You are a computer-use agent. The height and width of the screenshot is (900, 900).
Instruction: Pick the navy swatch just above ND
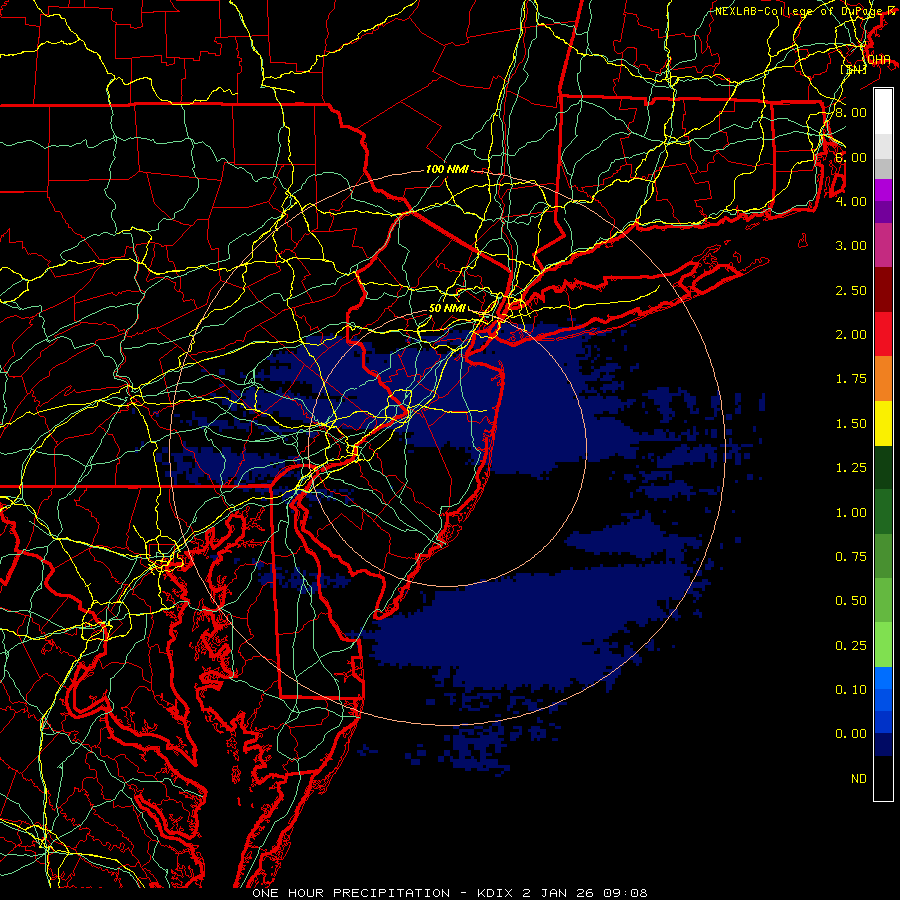[x=883, y=744]
